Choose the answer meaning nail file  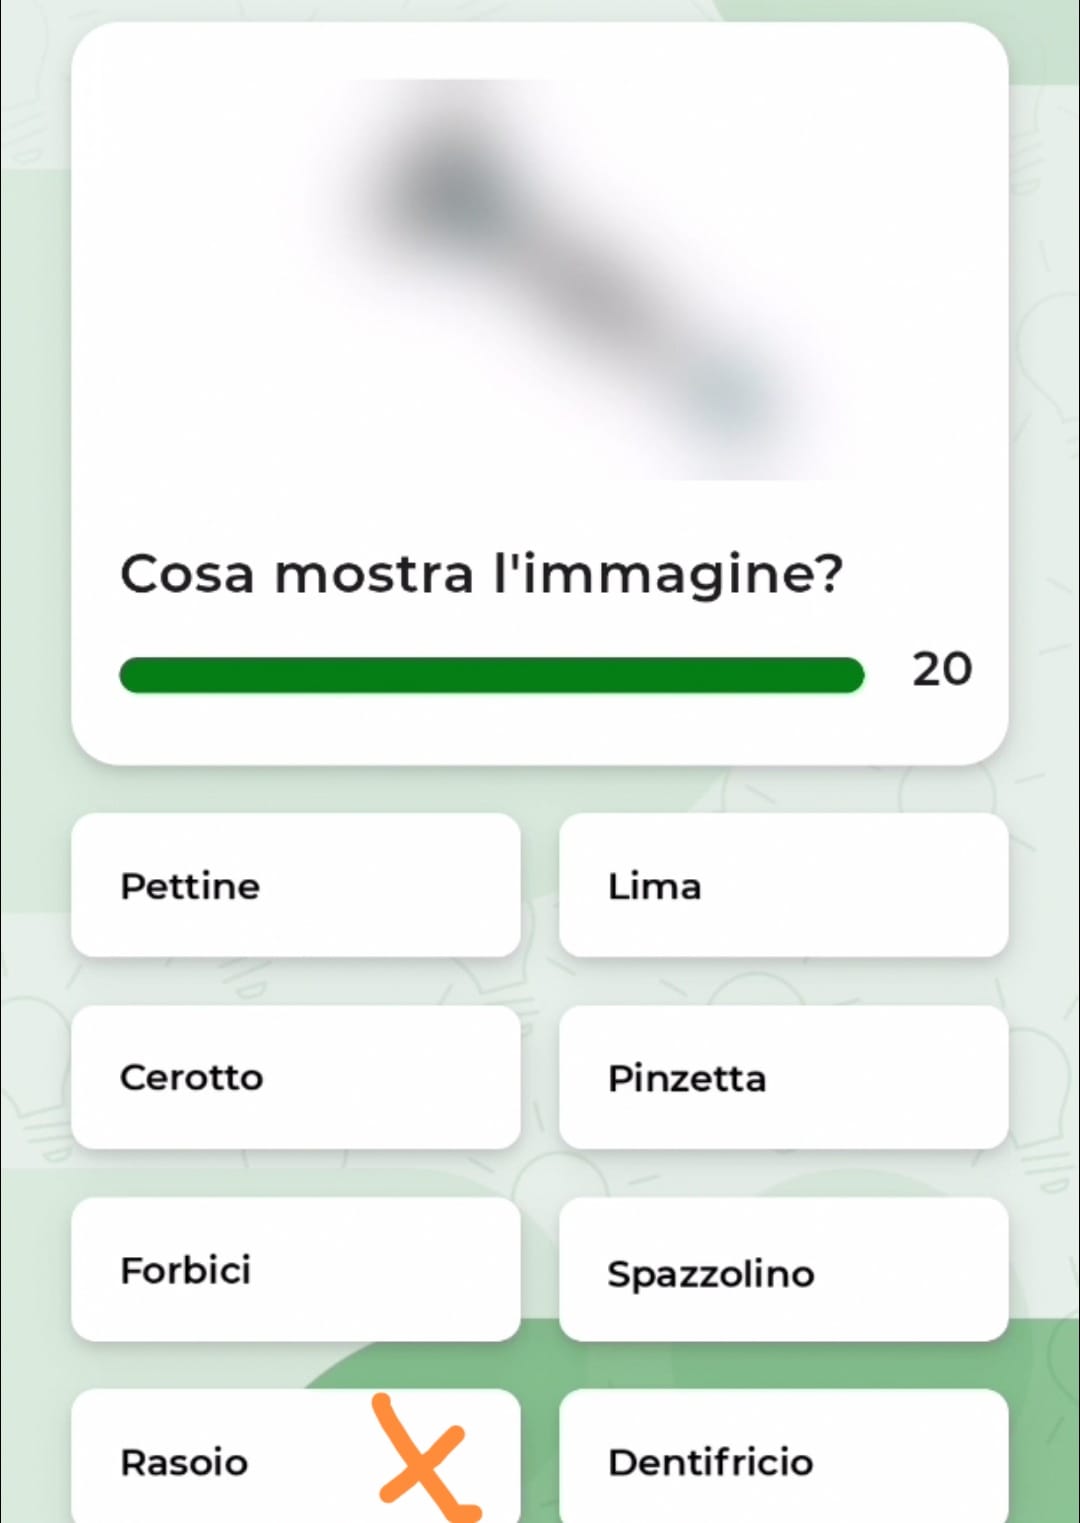click(783, 885)
